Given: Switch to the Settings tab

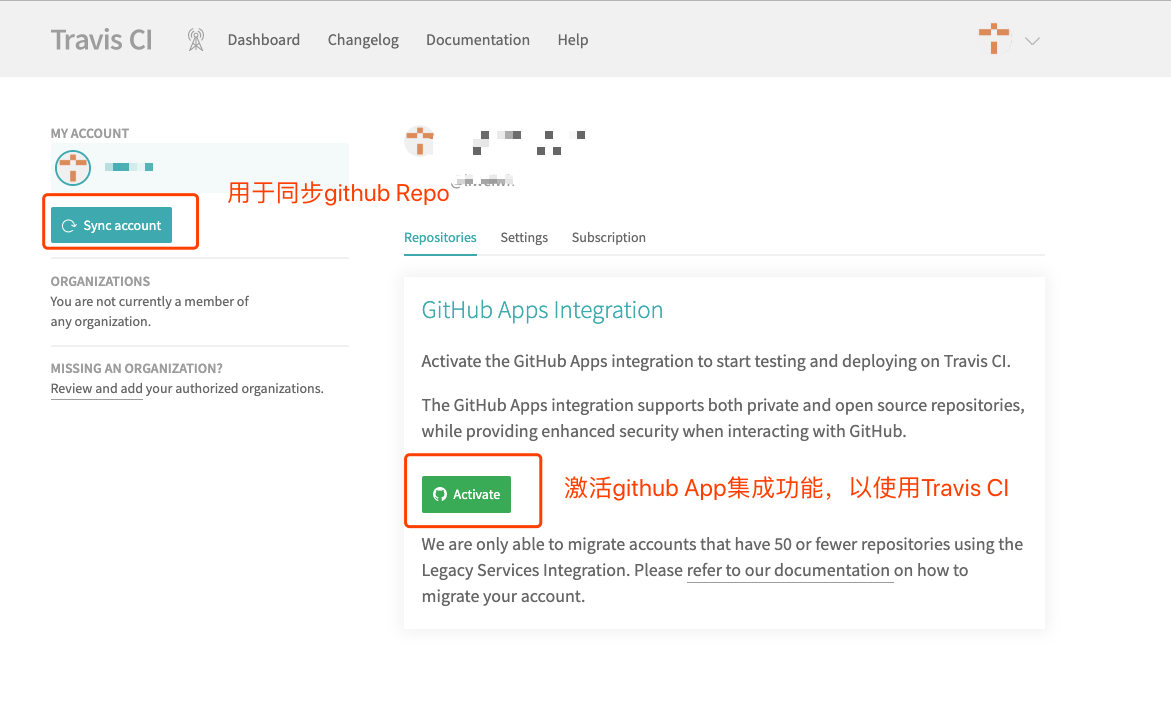Looking at the screenshot, I should pyautogui.click(x=524, y=238).
